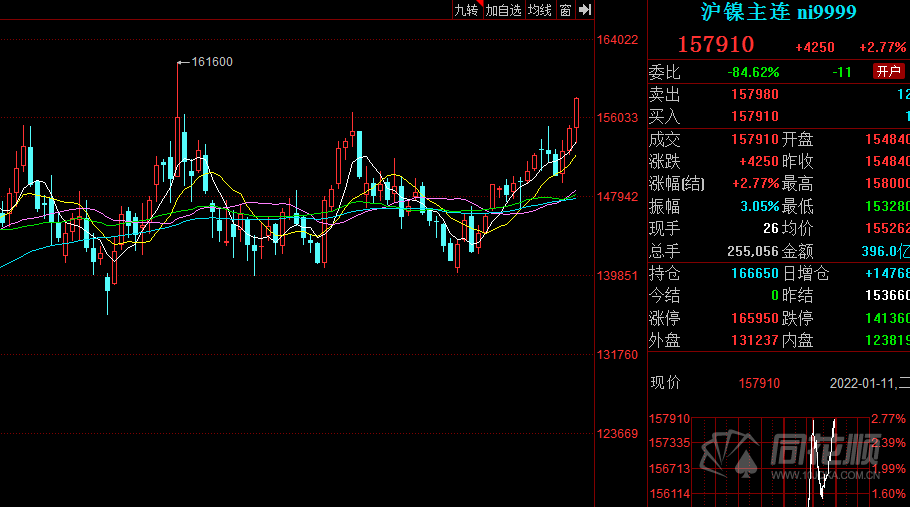Click 持仓 value 166650
Image resolution: width=910 pixels, height=507 pixels.
[754, 273]
